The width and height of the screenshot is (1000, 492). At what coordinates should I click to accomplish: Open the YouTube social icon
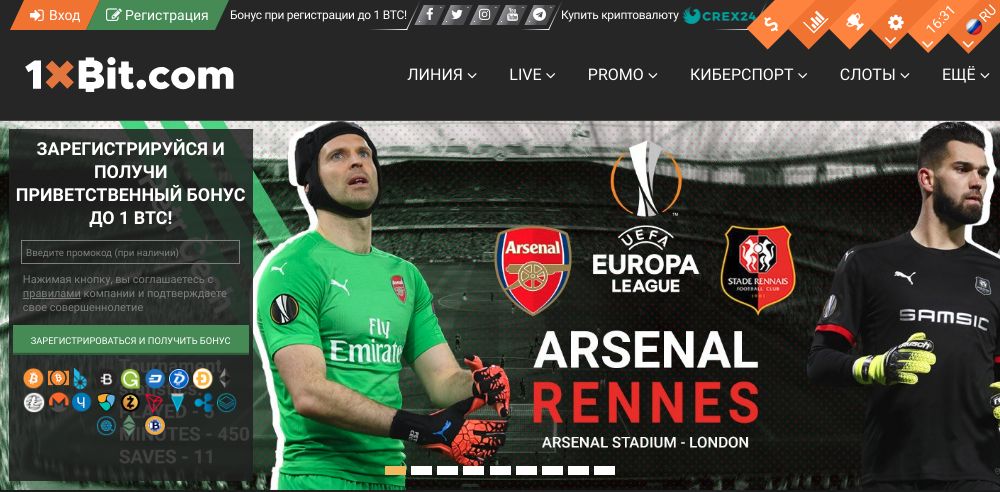coord(512,15)
